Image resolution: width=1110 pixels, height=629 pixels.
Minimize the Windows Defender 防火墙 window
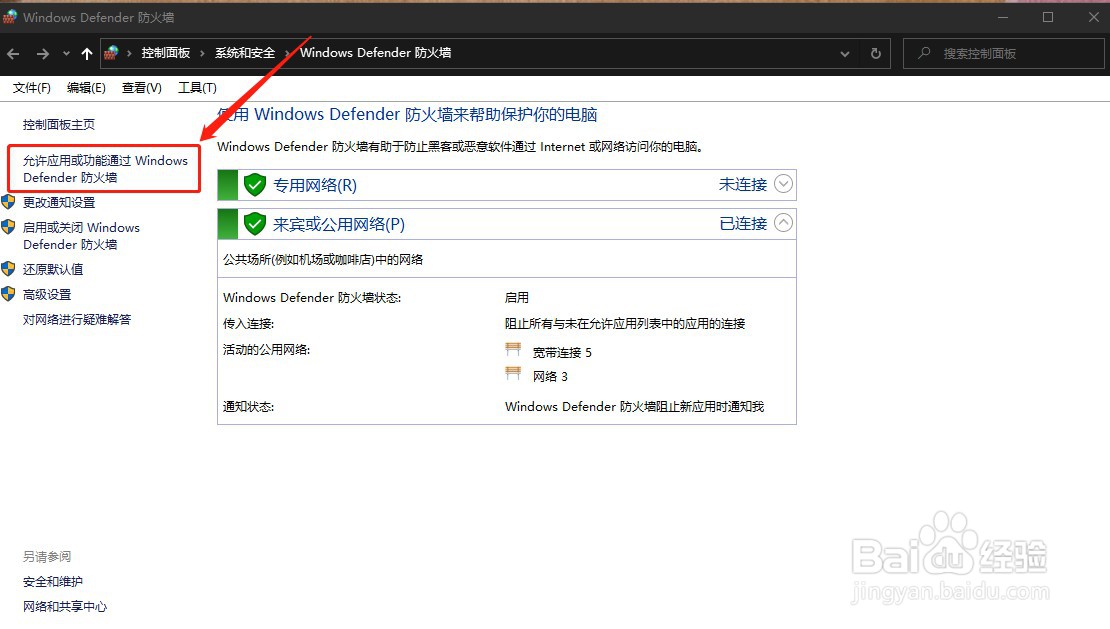1003,17
